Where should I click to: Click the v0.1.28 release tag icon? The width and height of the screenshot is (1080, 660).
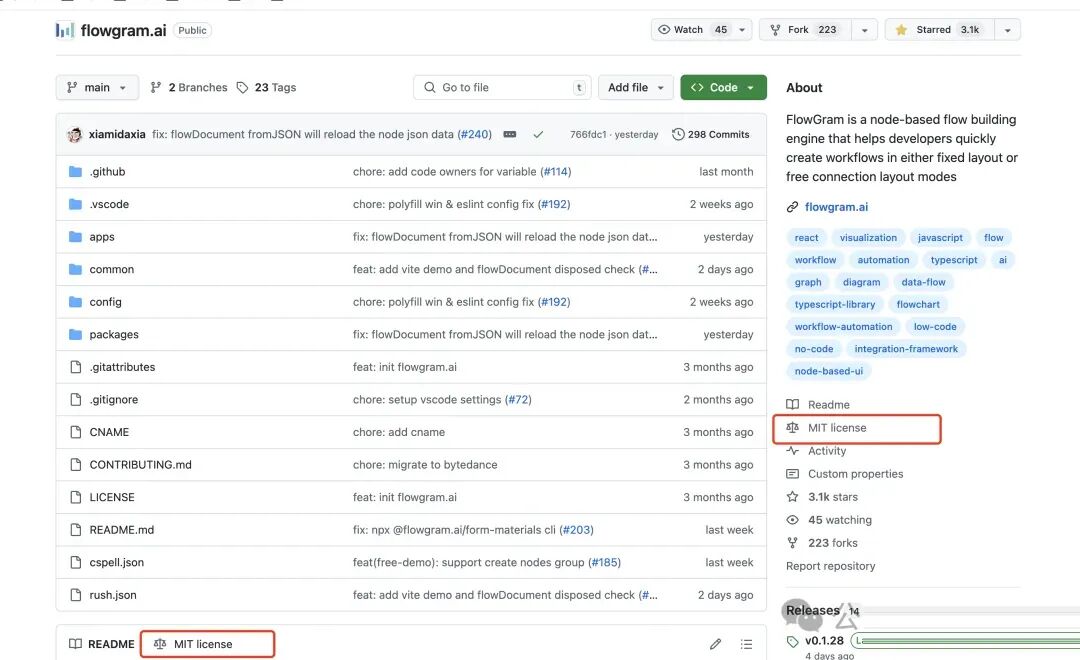click(x=792, y=641)
